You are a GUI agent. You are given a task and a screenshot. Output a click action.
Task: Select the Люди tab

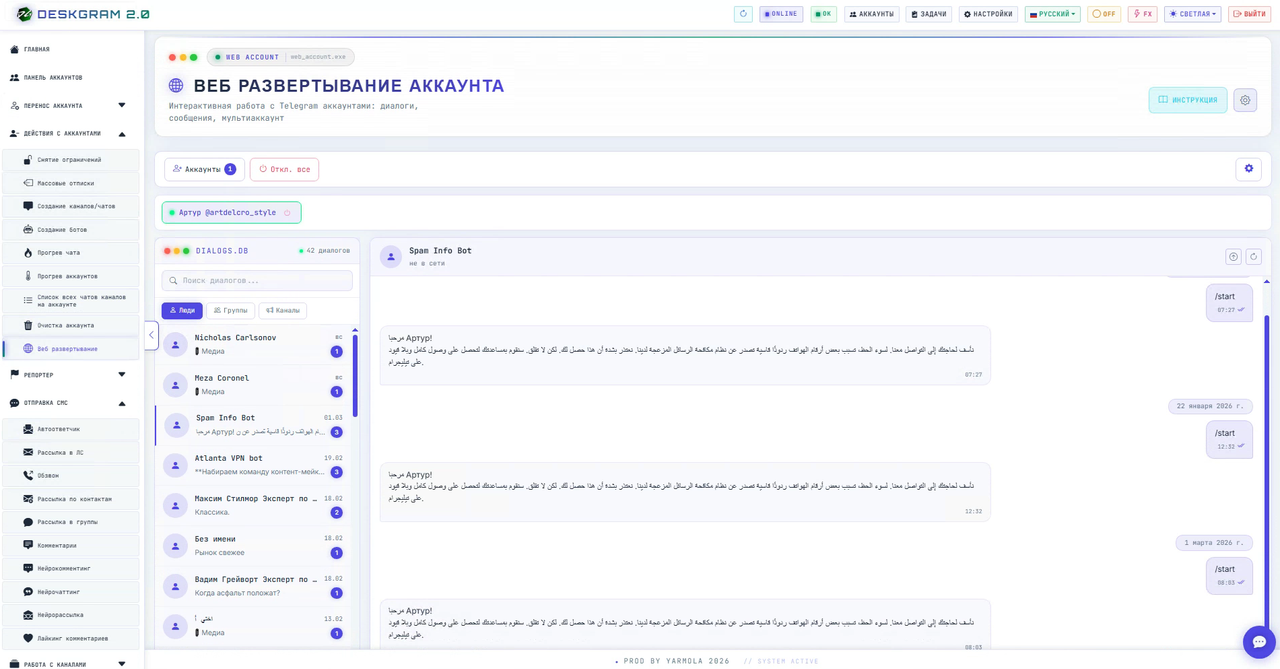182,311
